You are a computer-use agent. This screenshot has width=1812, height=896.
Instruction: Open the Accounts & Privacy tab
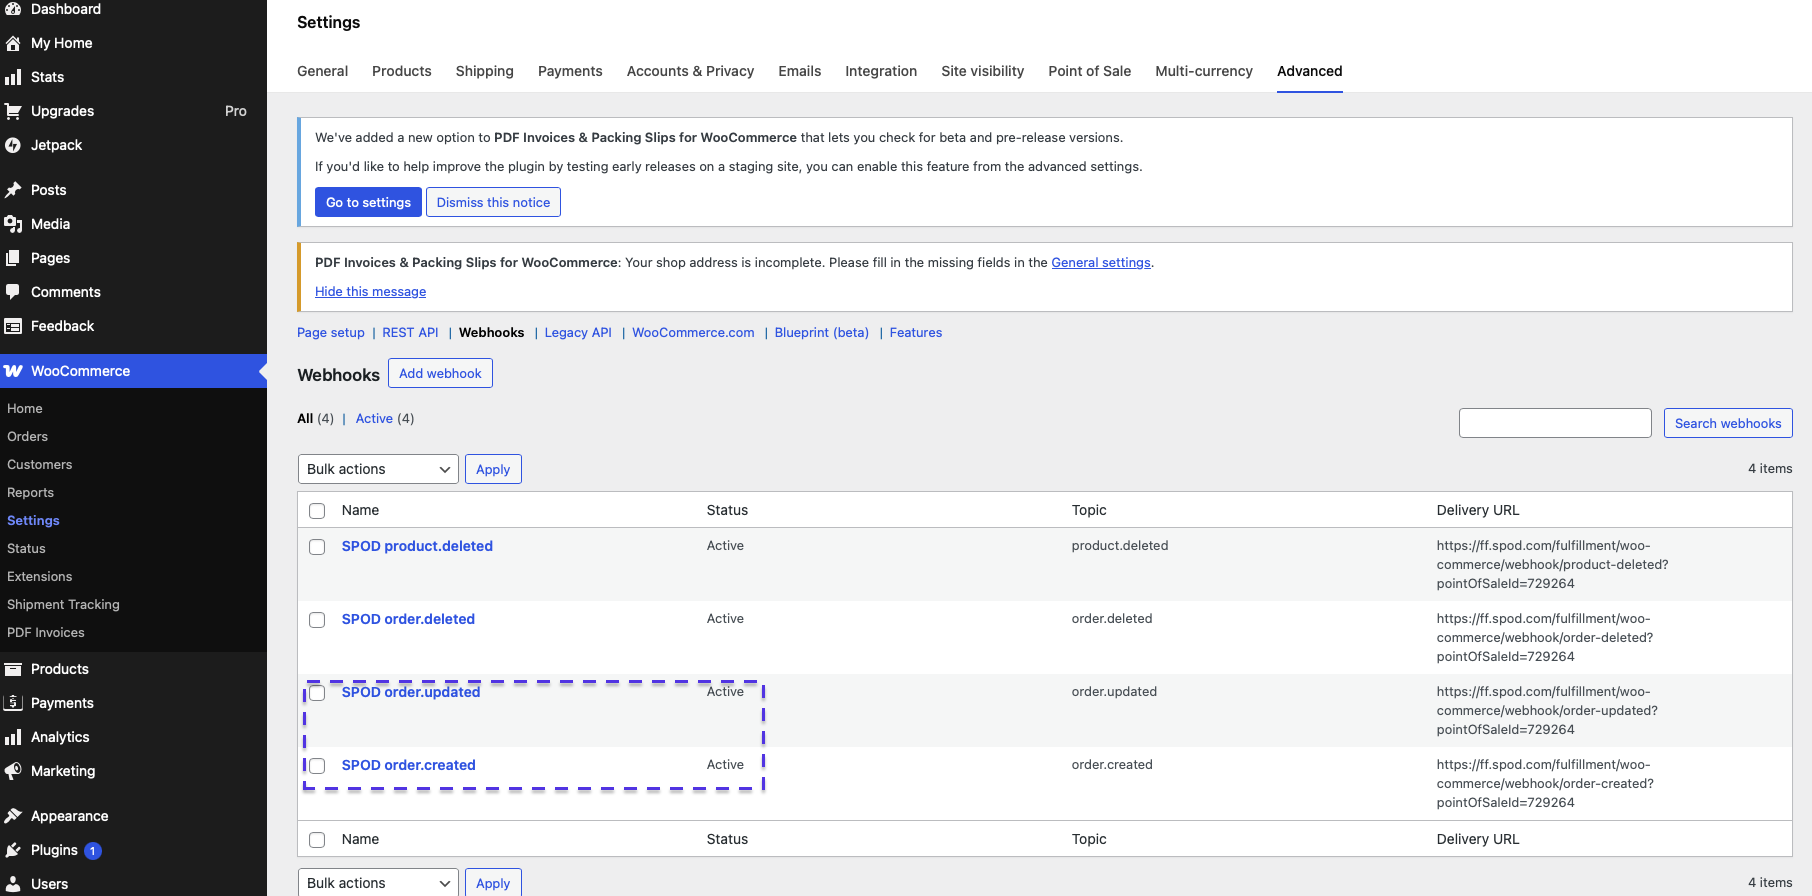[x=690, y=71]
